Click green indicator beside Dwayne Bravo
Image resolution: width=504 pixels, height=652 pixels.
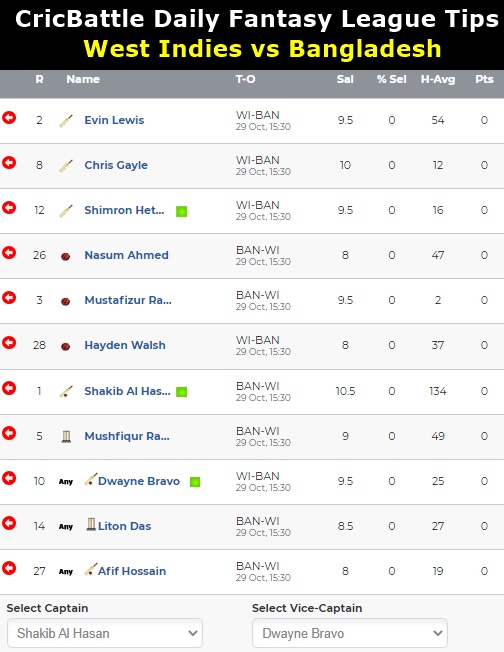coord(195,482)
